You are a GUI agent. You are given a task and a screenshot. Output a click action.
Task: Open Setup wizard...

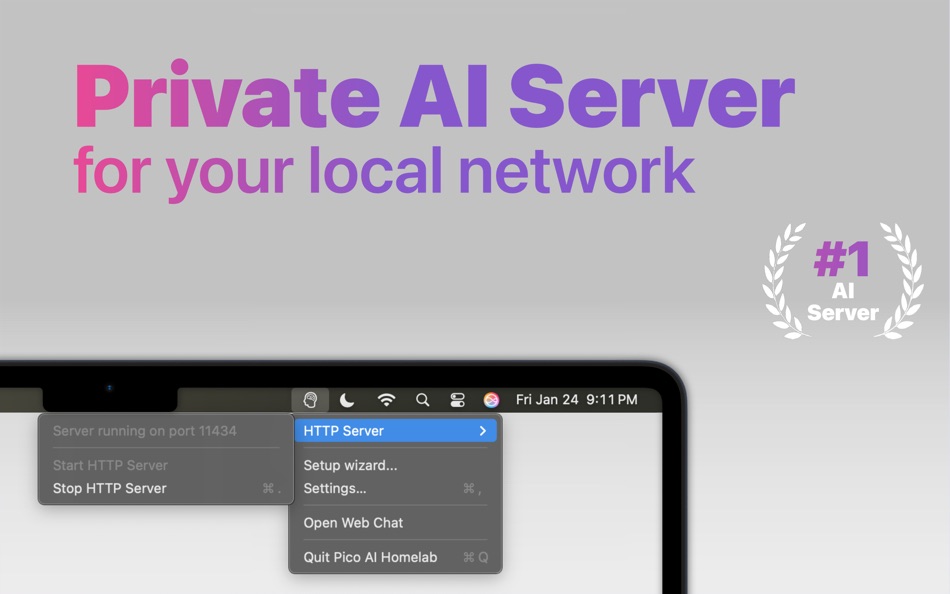[396, 466]
